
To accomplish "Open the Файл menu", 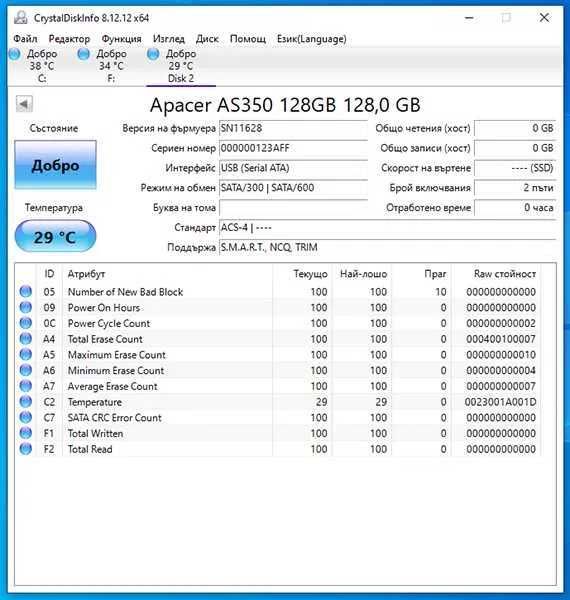I will (x=25, y=39).
